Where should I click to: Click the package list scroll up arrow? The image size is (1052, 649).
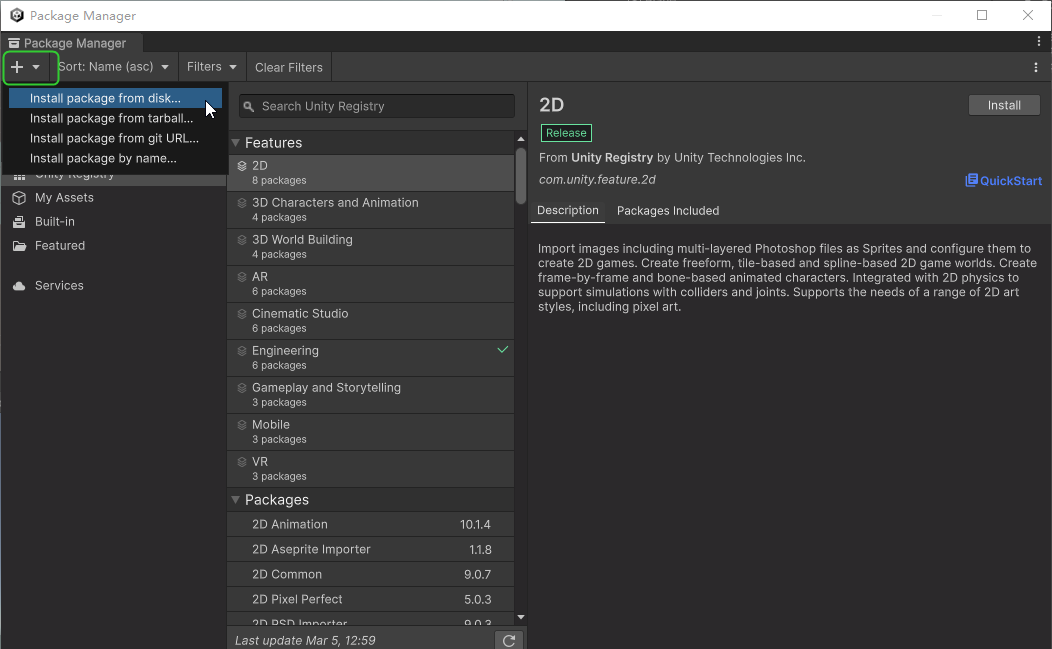pyautogui.click(x=521, y=139)
